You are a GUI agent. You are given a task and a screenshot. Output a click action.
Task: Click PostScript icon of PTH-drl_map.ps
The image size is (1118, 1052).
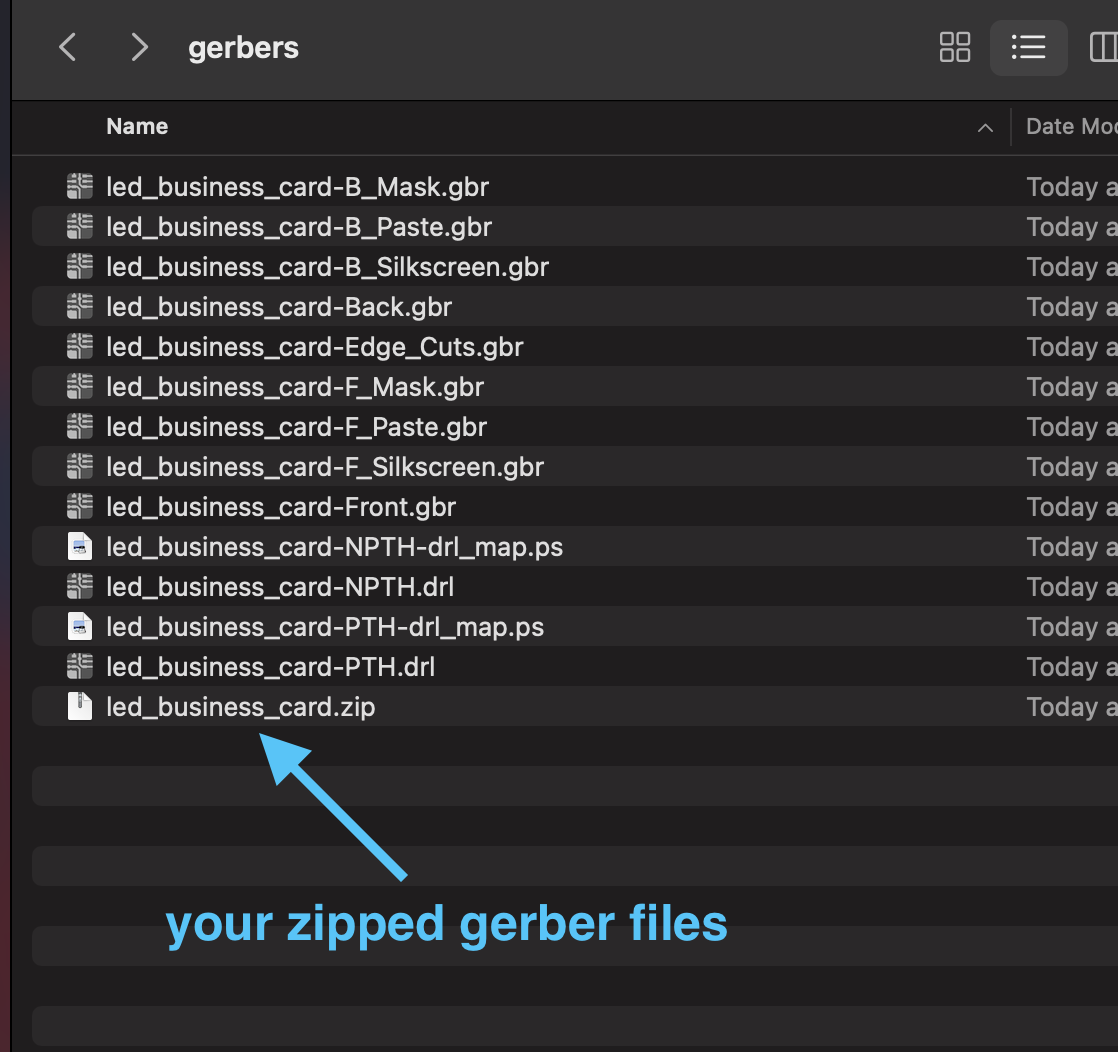pos(80,626)
